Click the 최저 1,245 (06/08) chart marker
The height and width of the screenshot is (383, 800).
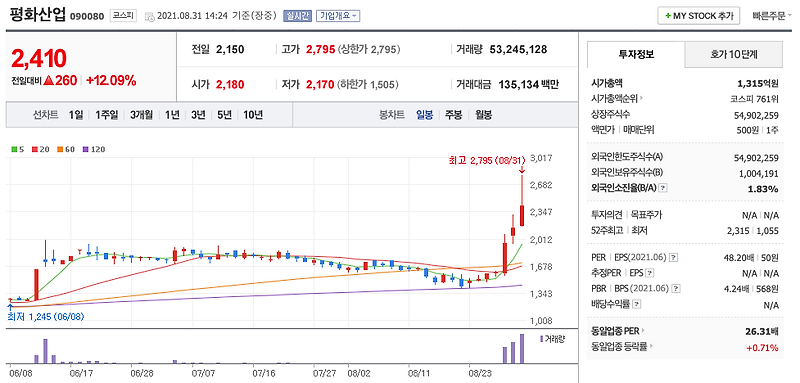point(46,317)
